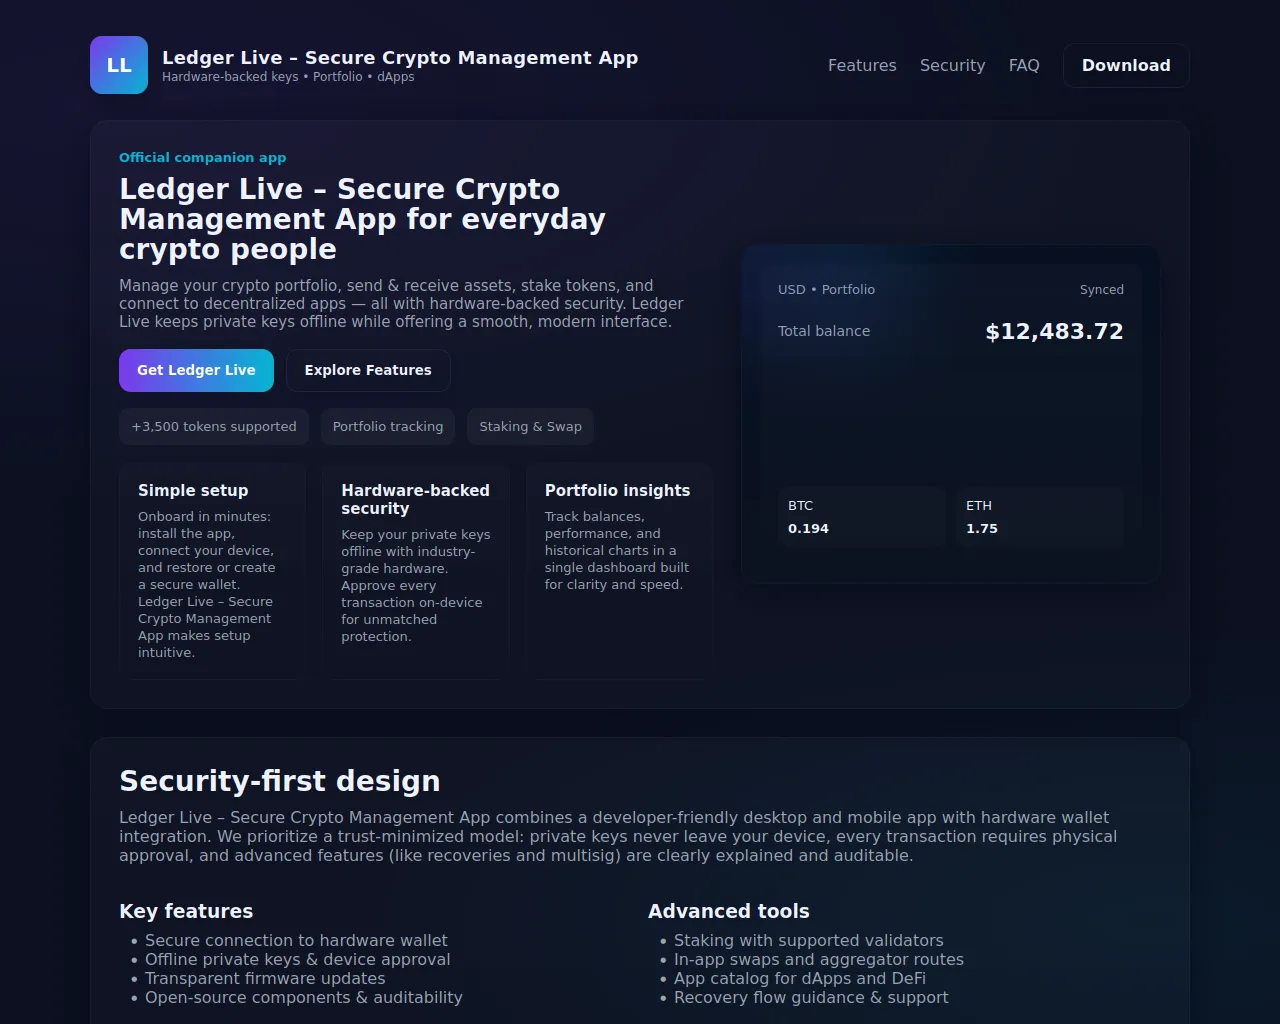Image resolution: width=1280 pixels, height=1024 pixels.
Task: Click the 'Advanced tools' heading
Action: [x=729, y=911]
